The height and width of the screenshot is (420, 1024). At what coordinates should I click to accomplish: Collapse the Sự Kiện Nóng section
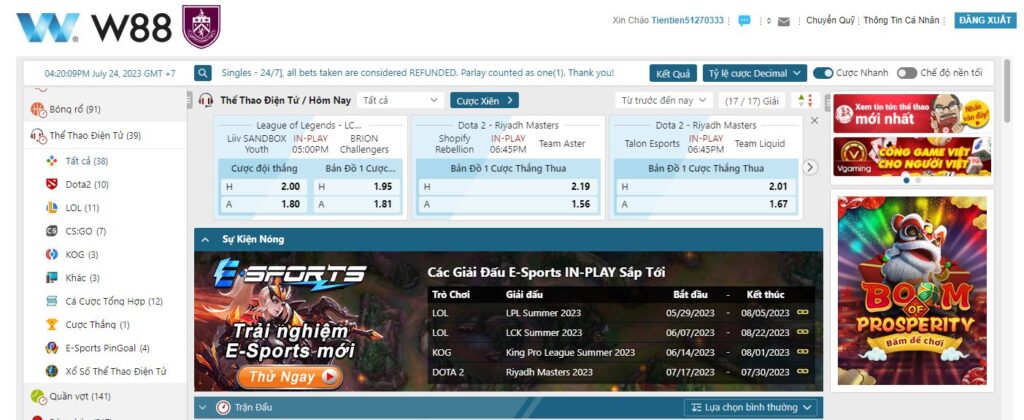click(x=205, y=240)
